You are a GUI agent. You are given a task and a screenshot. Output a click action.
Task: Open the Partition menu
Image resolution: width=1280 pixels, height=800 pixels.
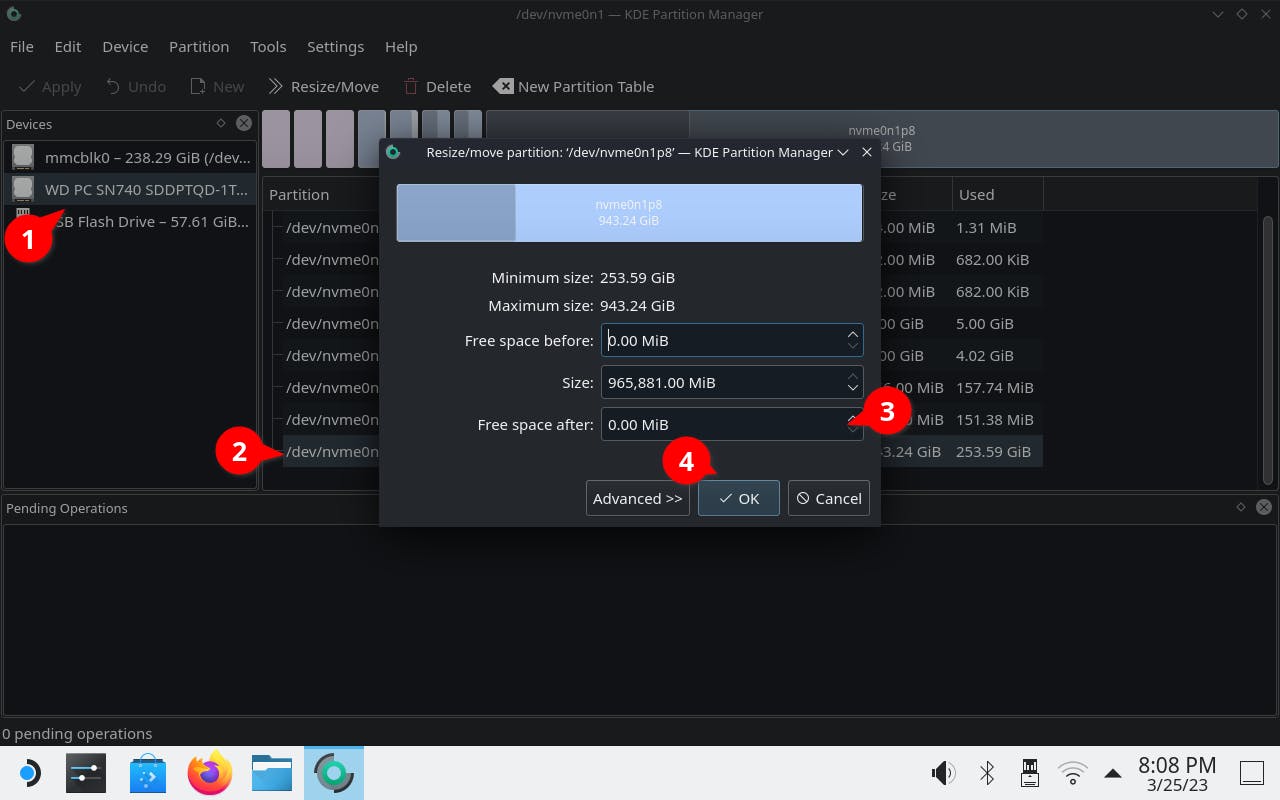pyautogui.click(x=199, y=47)
